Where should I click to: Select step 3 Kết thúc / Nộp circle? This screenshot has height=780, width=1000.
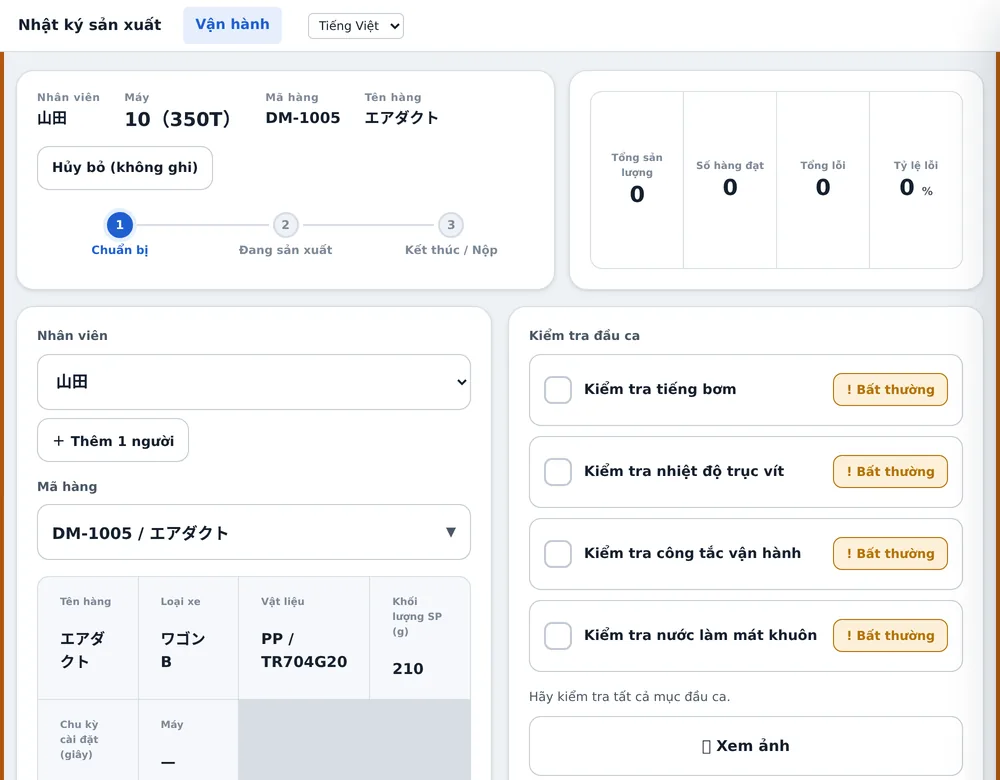pyautogui.click(x=451, y=224)
